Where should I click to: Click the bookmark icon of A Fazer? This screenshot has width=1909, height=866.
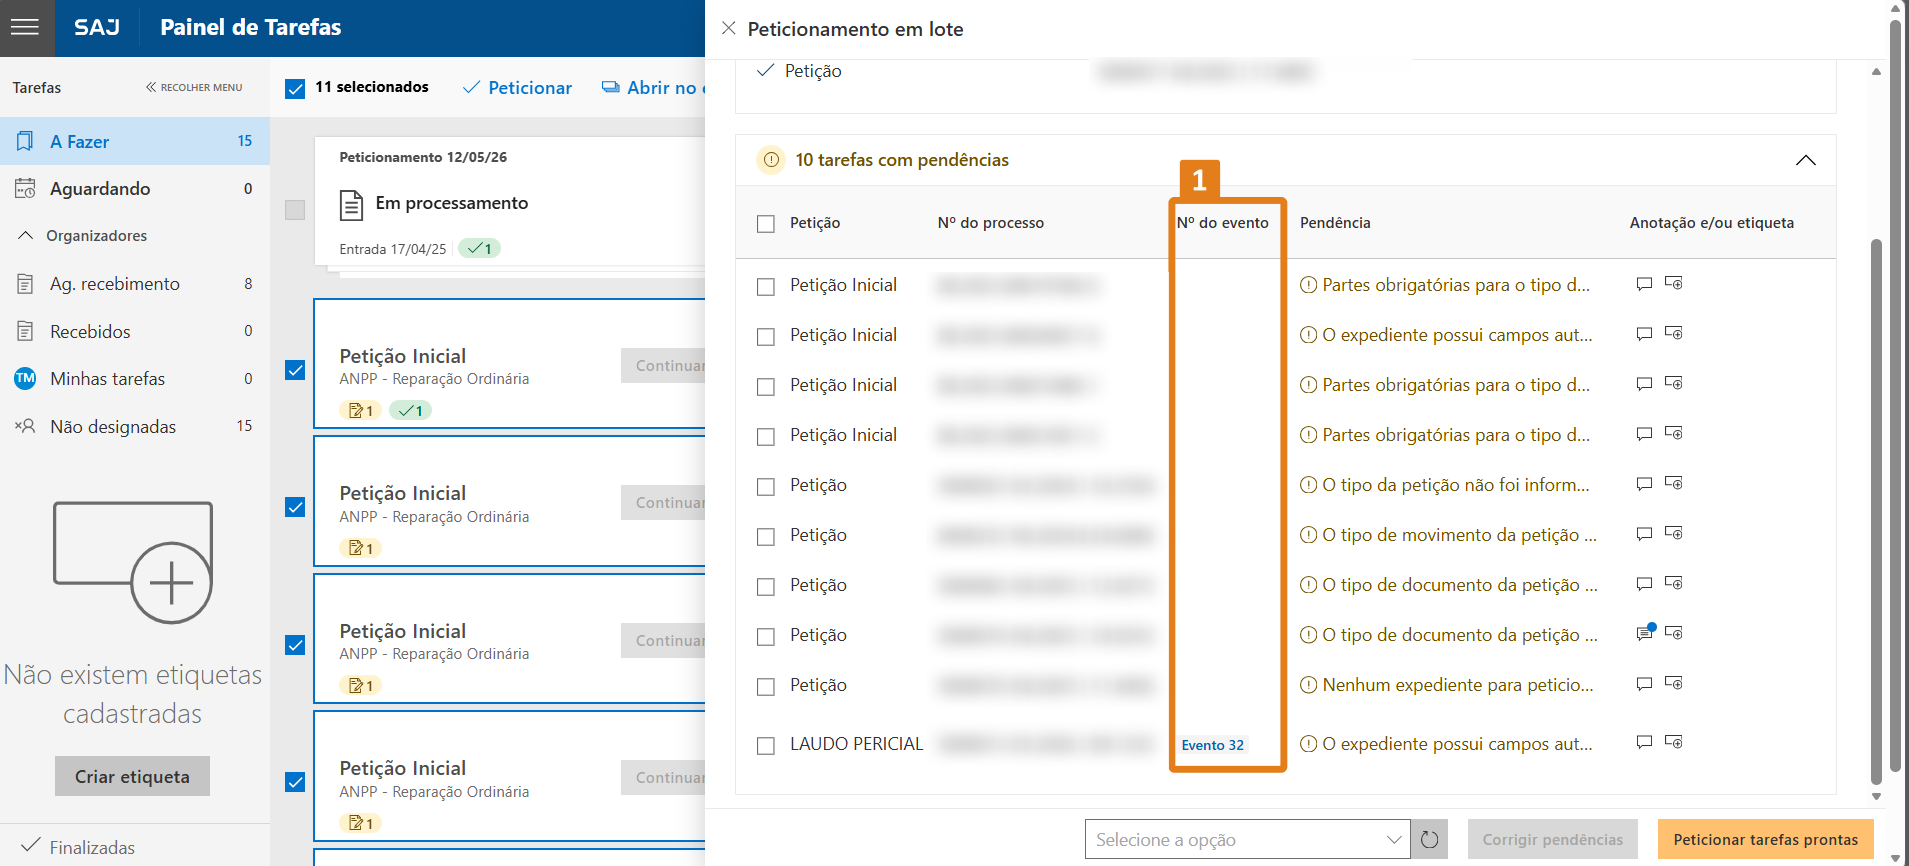25,141
